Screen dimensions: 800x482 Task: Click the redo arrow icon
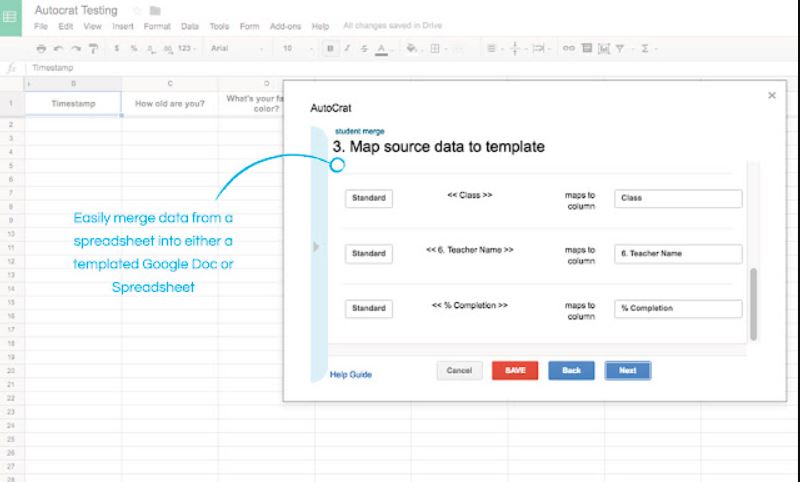[x=76, y=48]
